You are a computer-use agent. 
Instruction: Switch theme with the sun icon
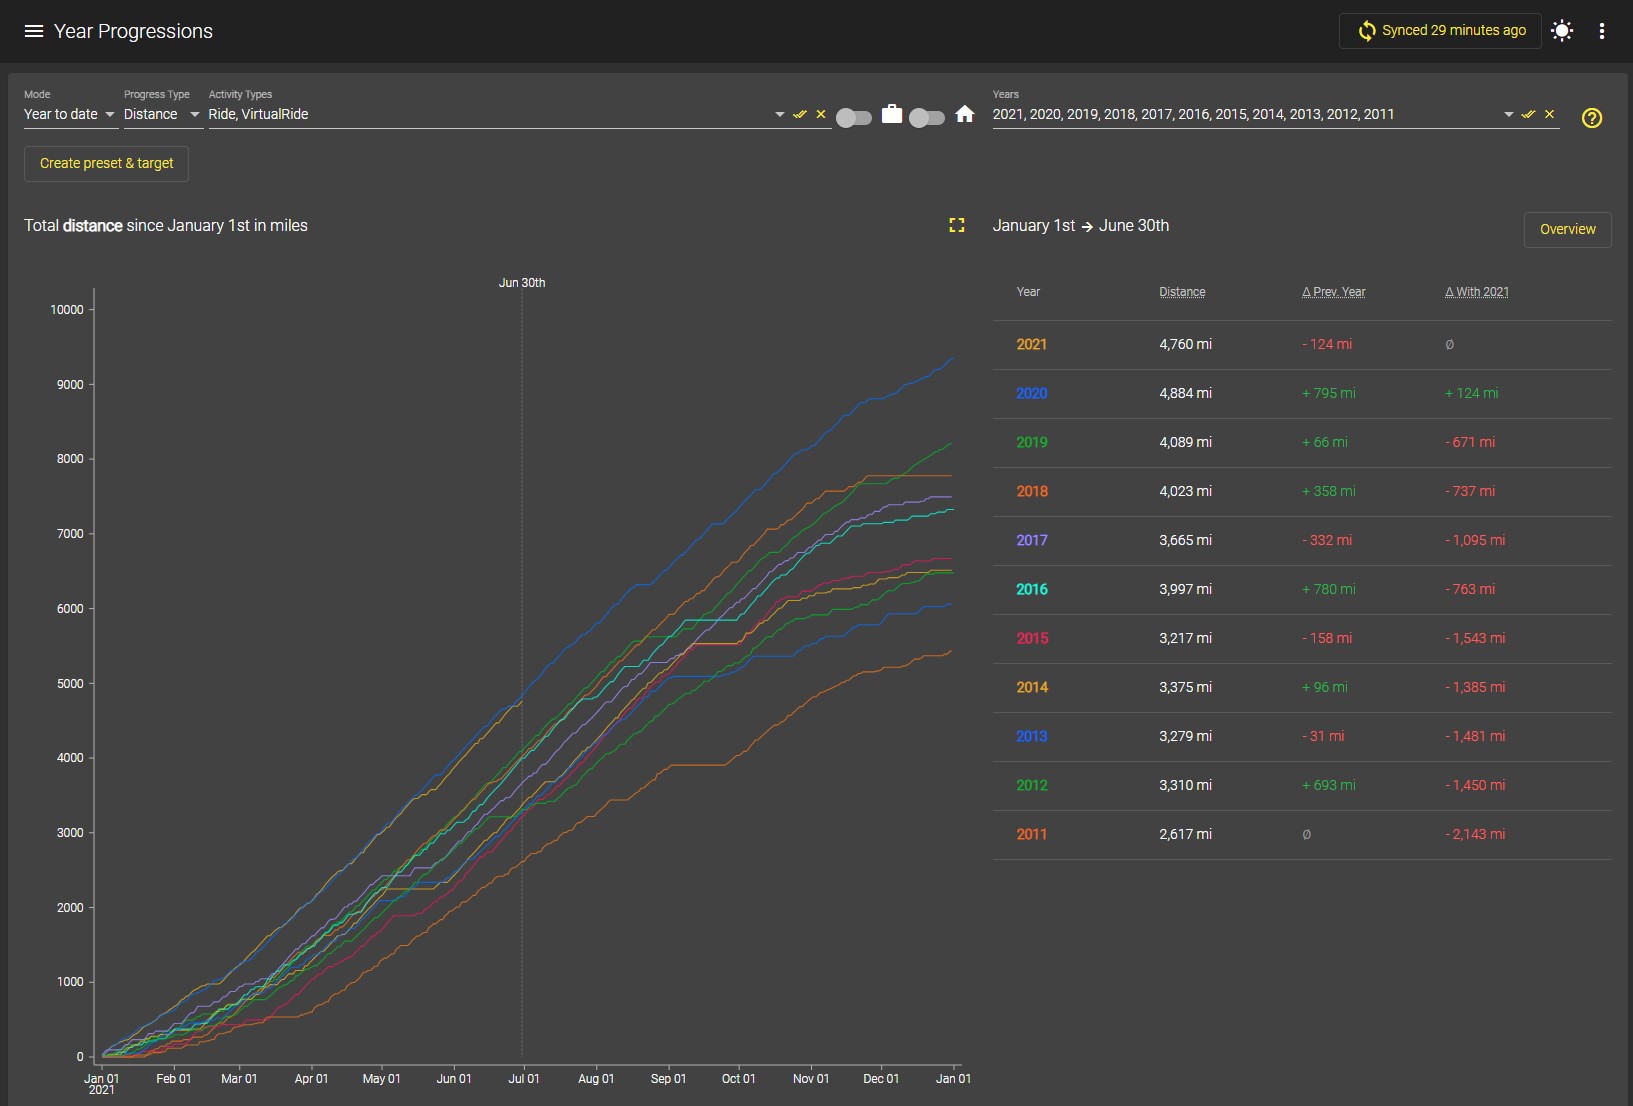click(x=1562, y=31)
